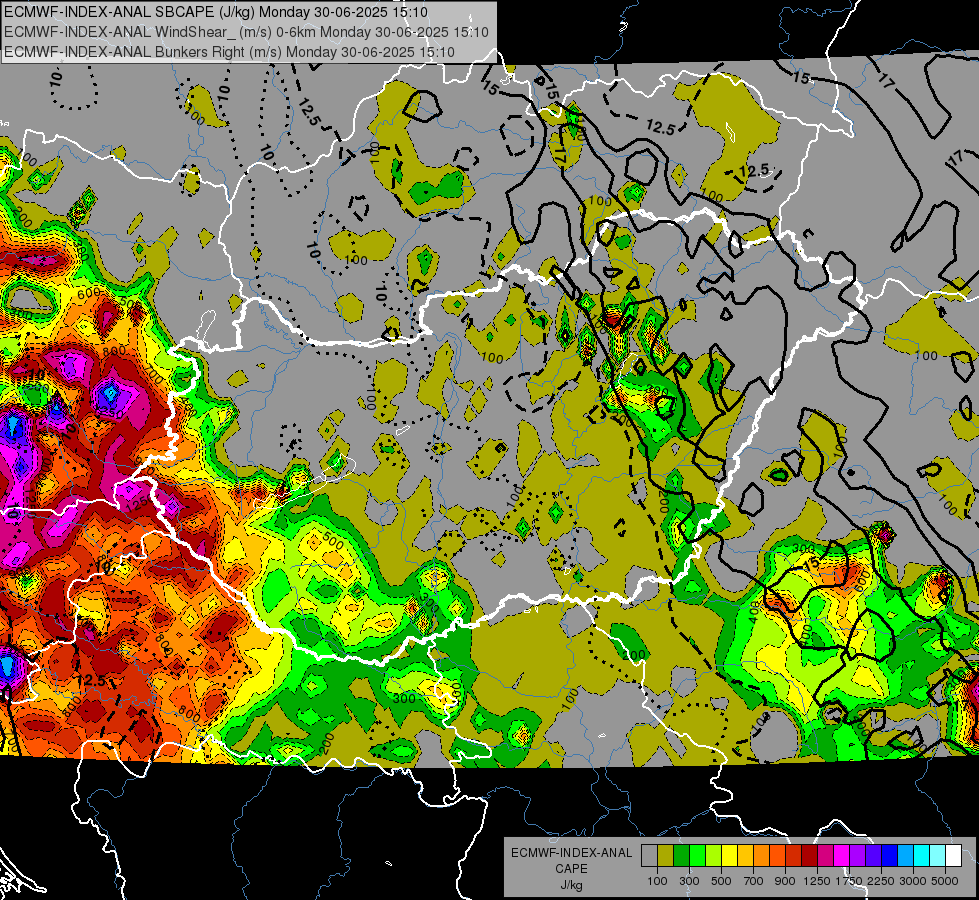Click the 300 value under the legend bar
The image size is (979, 900).
pos(689,881)
